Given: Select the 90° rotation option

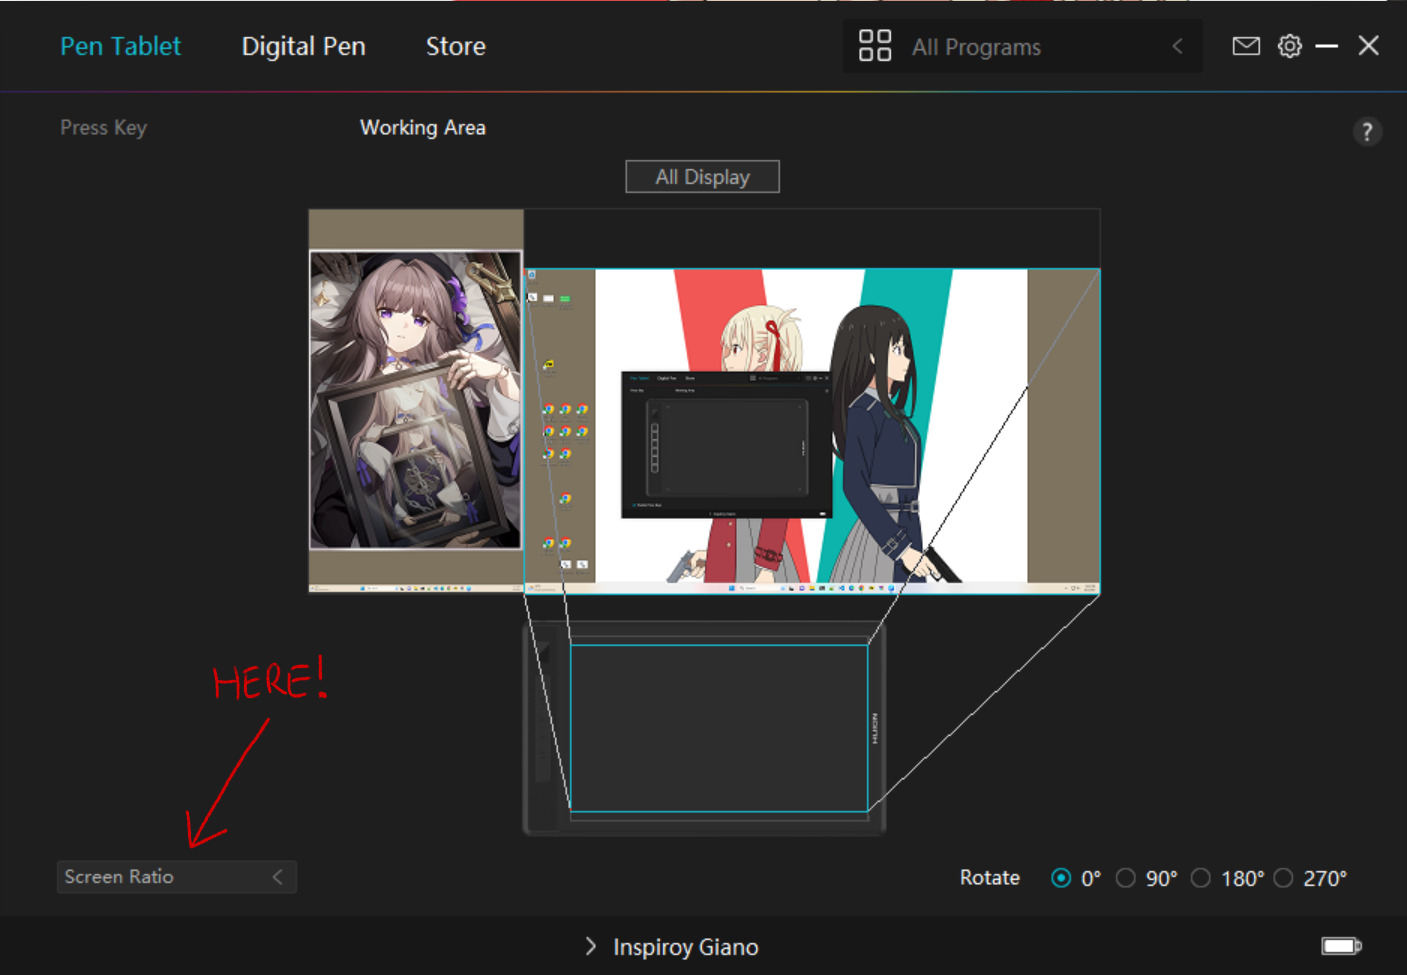Looking at the screenshot, I should (1126, 878).
